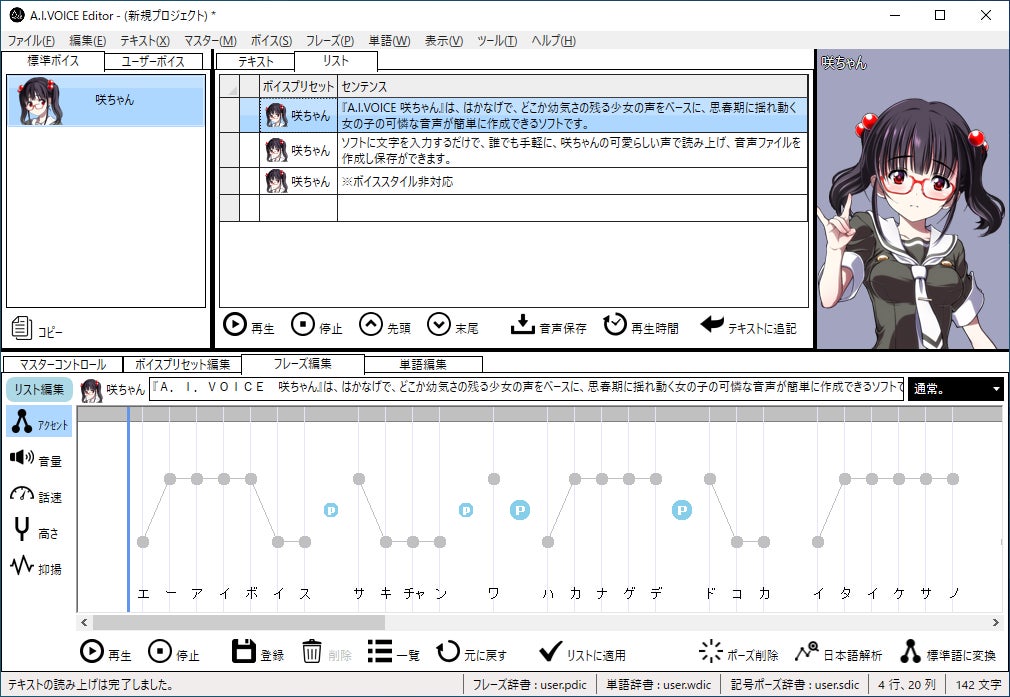This screenshot has height=697, width=1010.
Task: Click the small pause marker after ス
Action: point(330,510)
